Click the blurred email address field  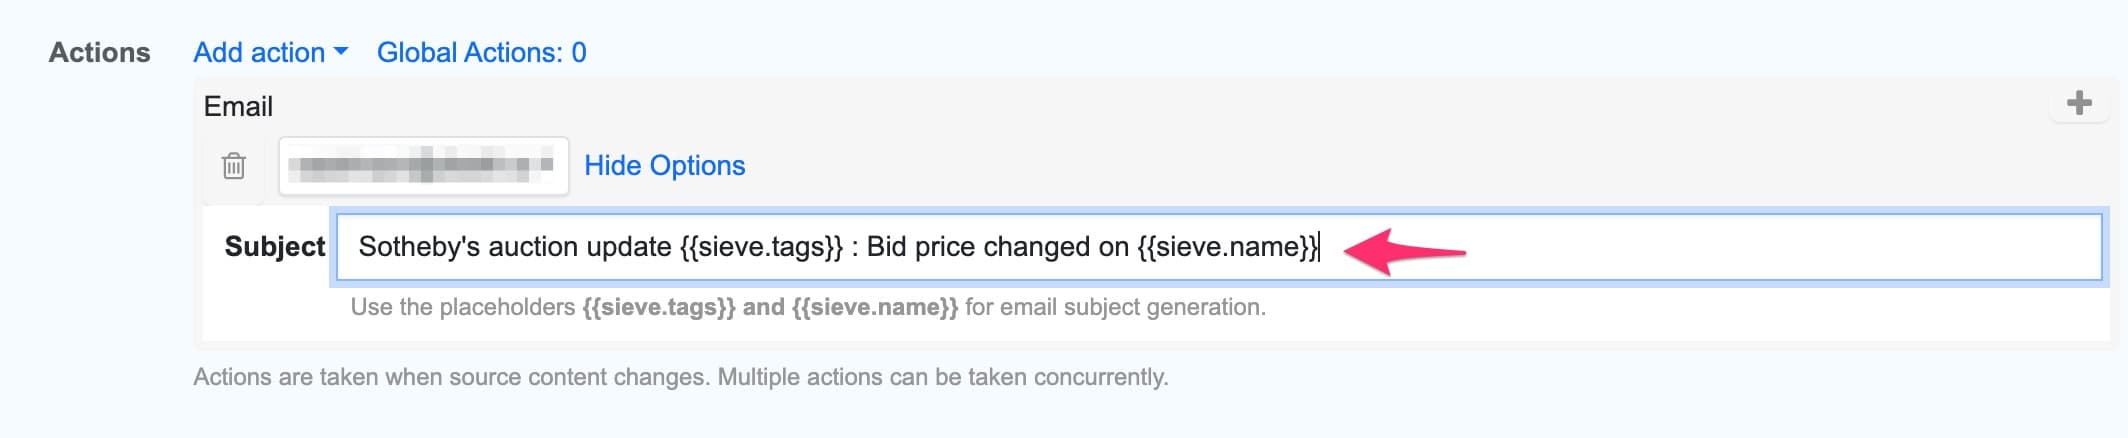pyautogui.click(x=424, y=166)
